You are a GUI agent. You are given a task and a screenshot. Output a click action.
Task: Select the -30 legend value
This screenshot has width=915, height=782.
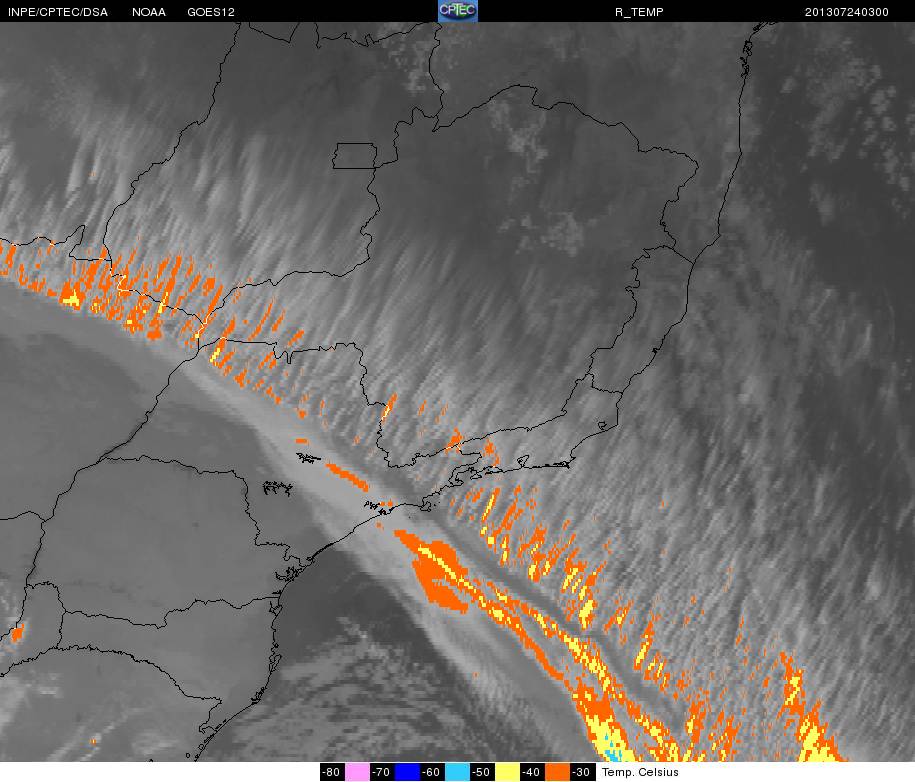(582, 772)
